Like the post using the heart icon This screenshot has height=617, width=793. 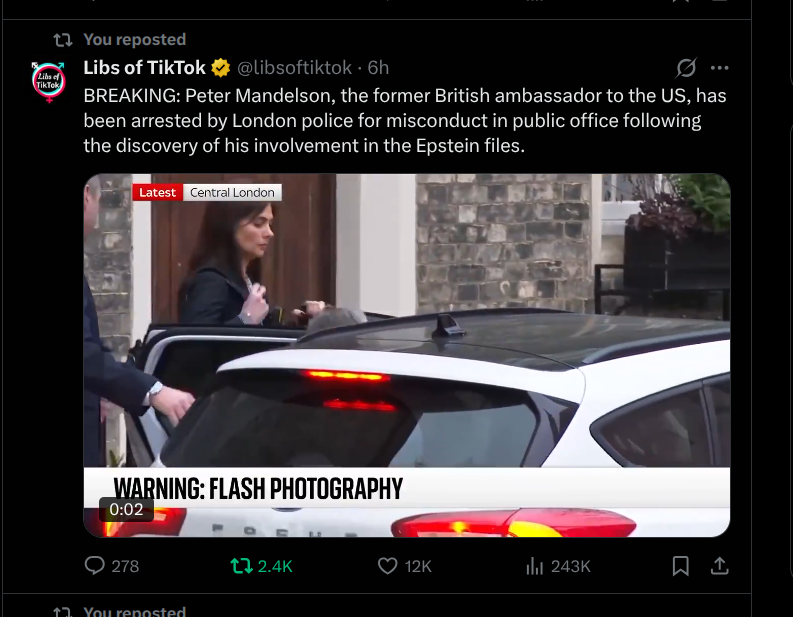(388, 566)
